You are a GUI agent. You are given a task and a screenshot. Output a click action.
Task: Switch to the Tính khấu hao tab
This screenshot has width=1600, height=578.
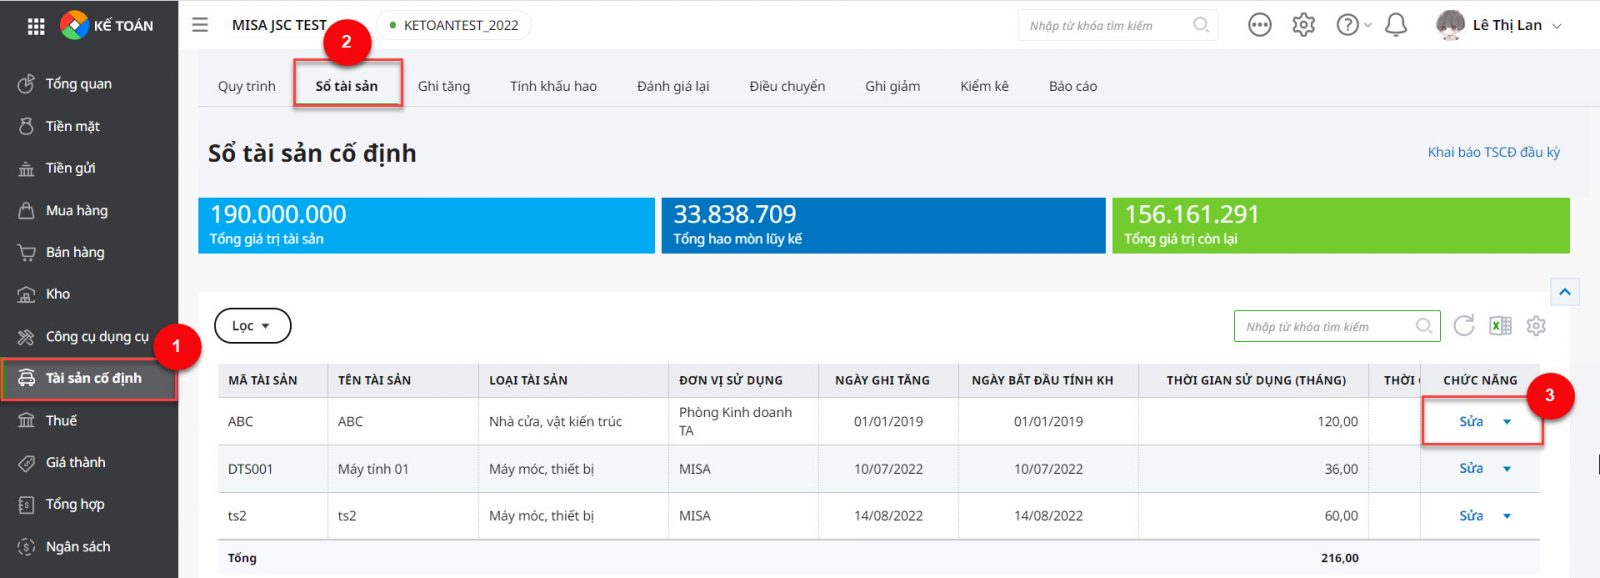tap(553, 86)
